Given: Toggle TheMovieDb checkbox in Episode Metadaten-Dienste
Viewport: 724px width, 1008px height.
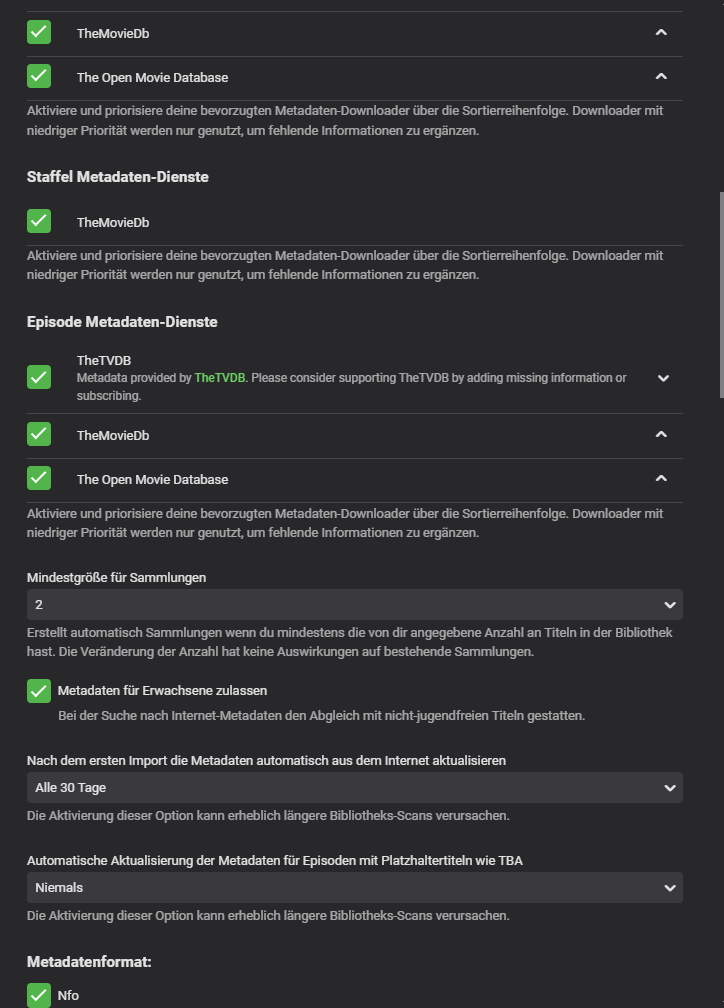Looking at the screenshot, I should 39,435.
